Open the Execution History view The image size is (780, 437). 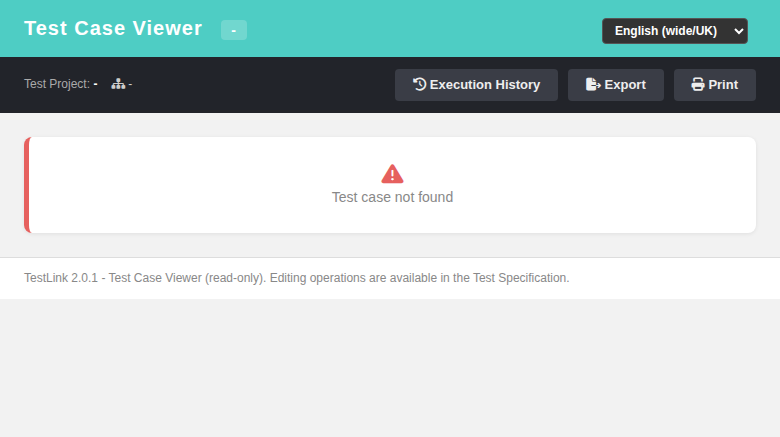point(476,85)
